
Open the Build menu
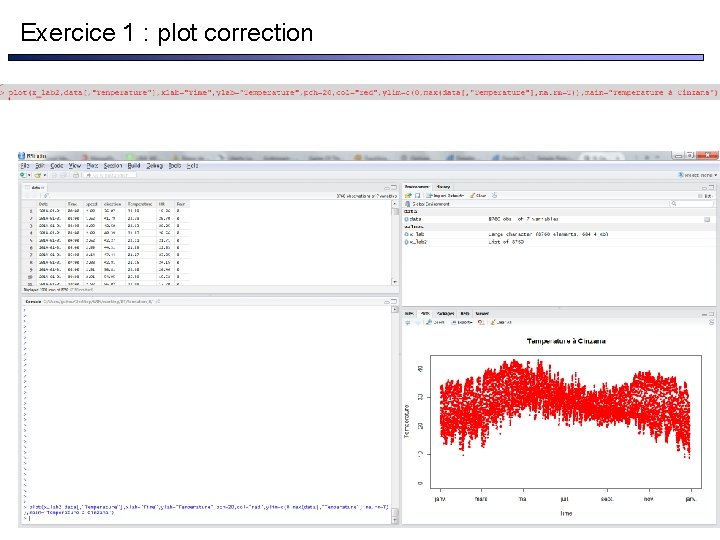pos(134,166)
